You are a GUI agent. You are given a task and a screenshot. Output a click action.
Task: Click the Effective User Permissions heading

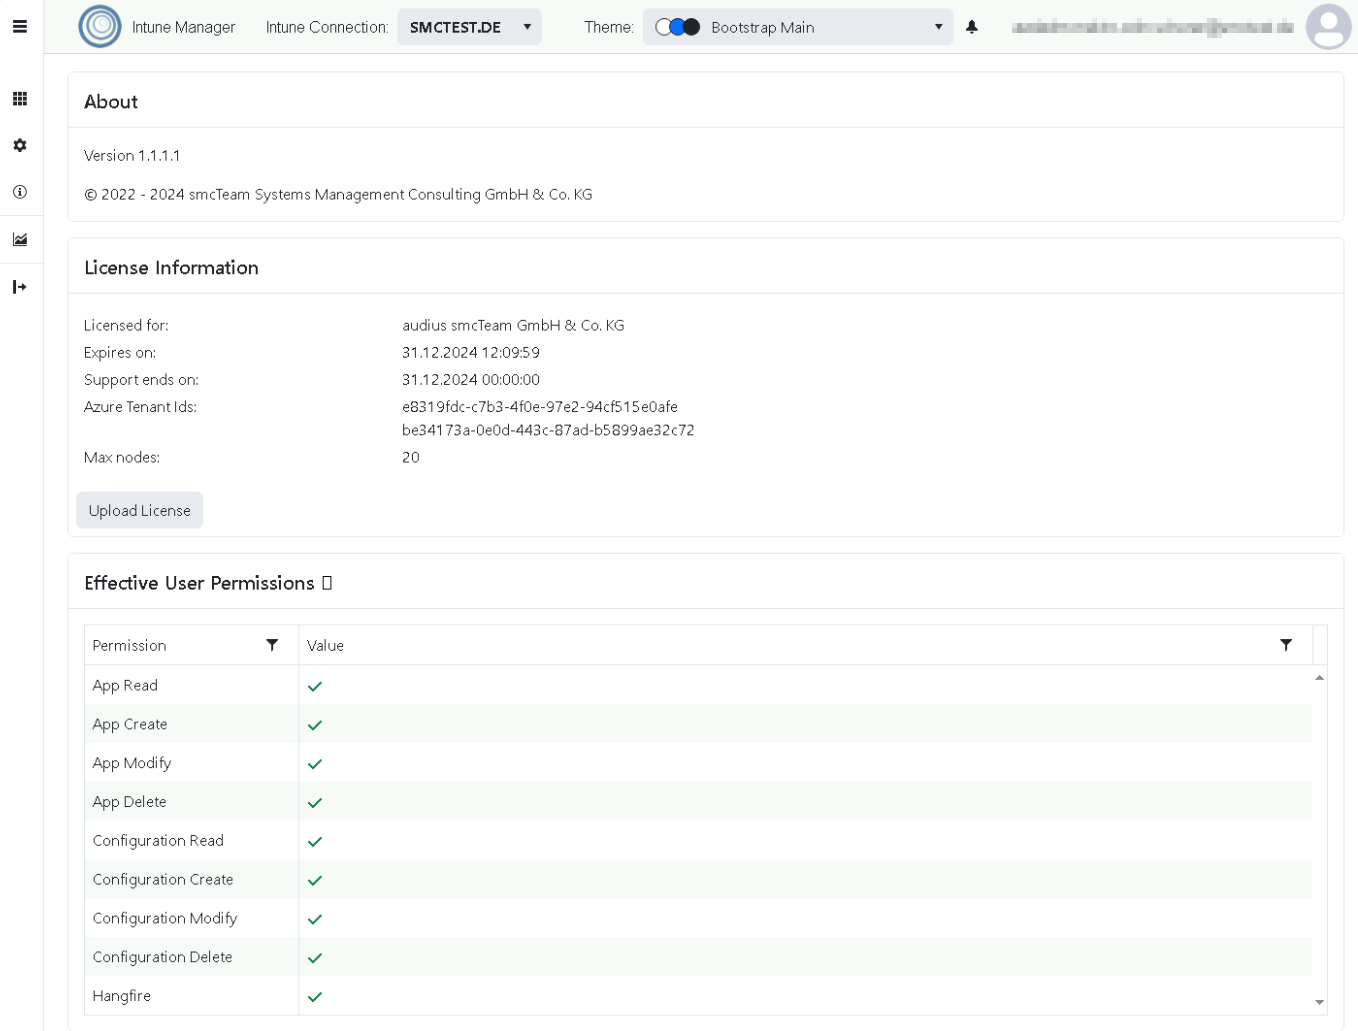tap(199, 583)
